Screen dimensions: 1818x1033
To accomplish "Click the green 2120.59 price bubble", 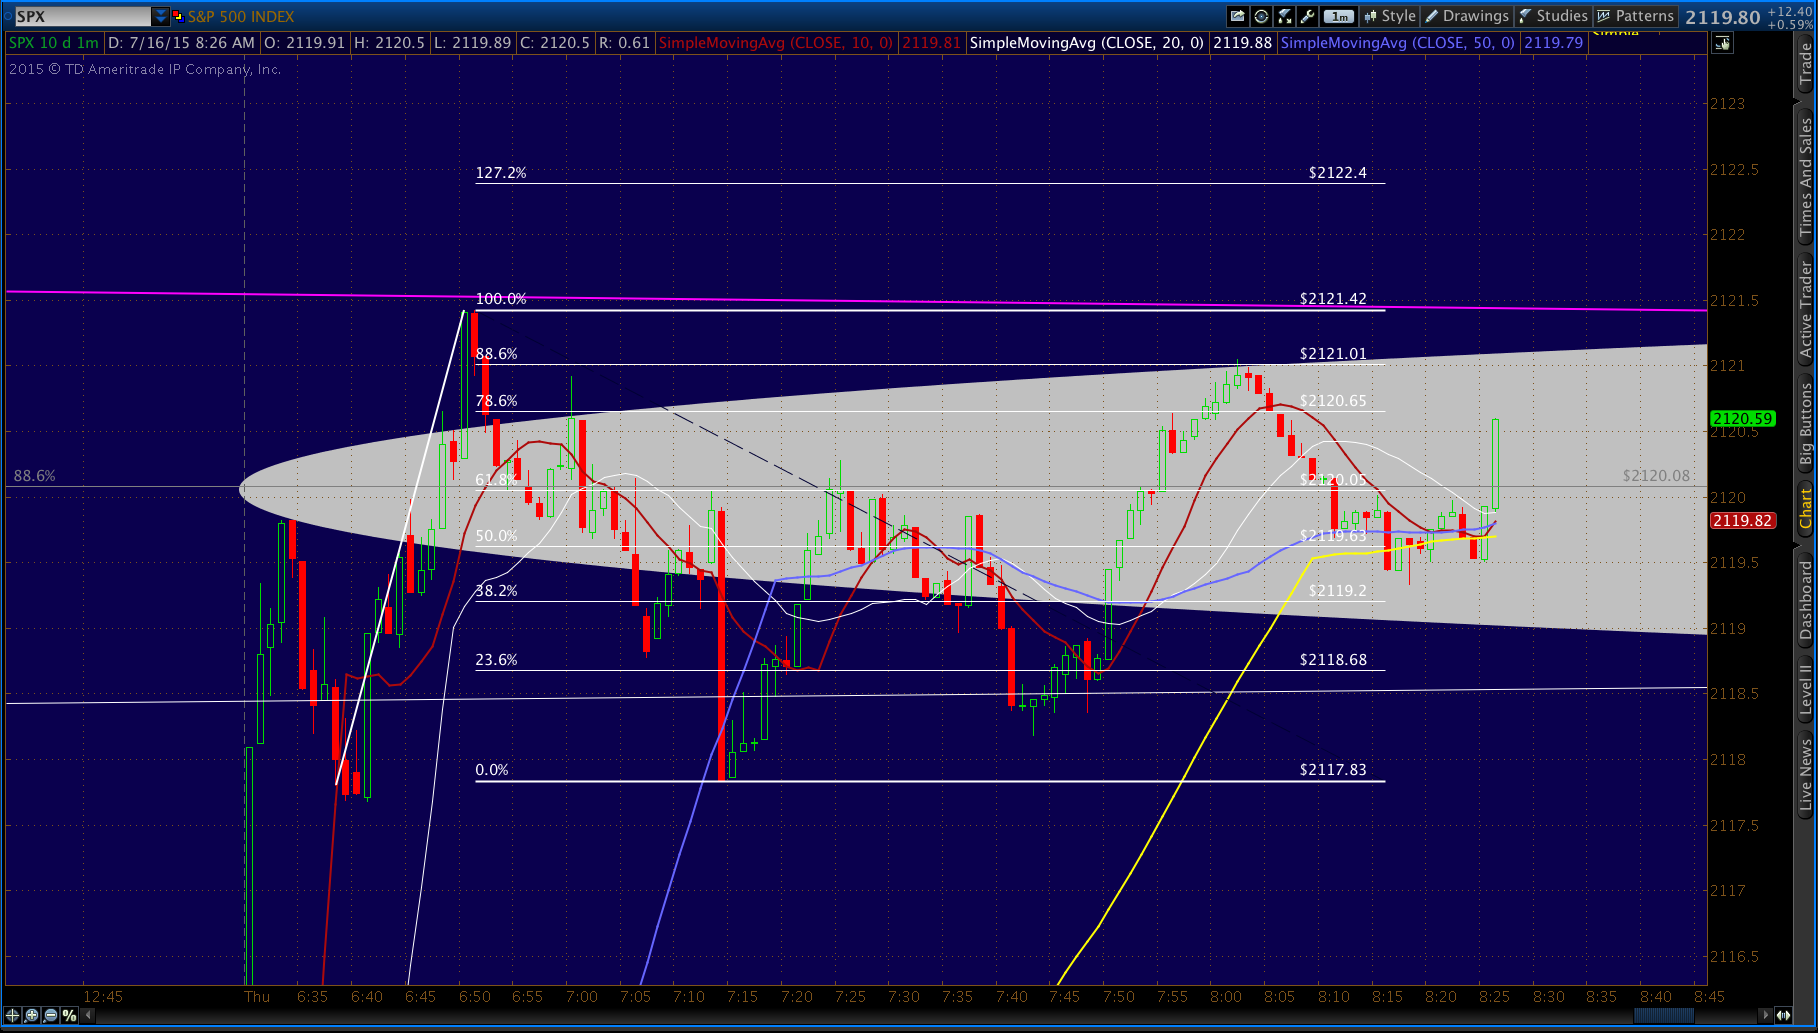I will 1743,419.
